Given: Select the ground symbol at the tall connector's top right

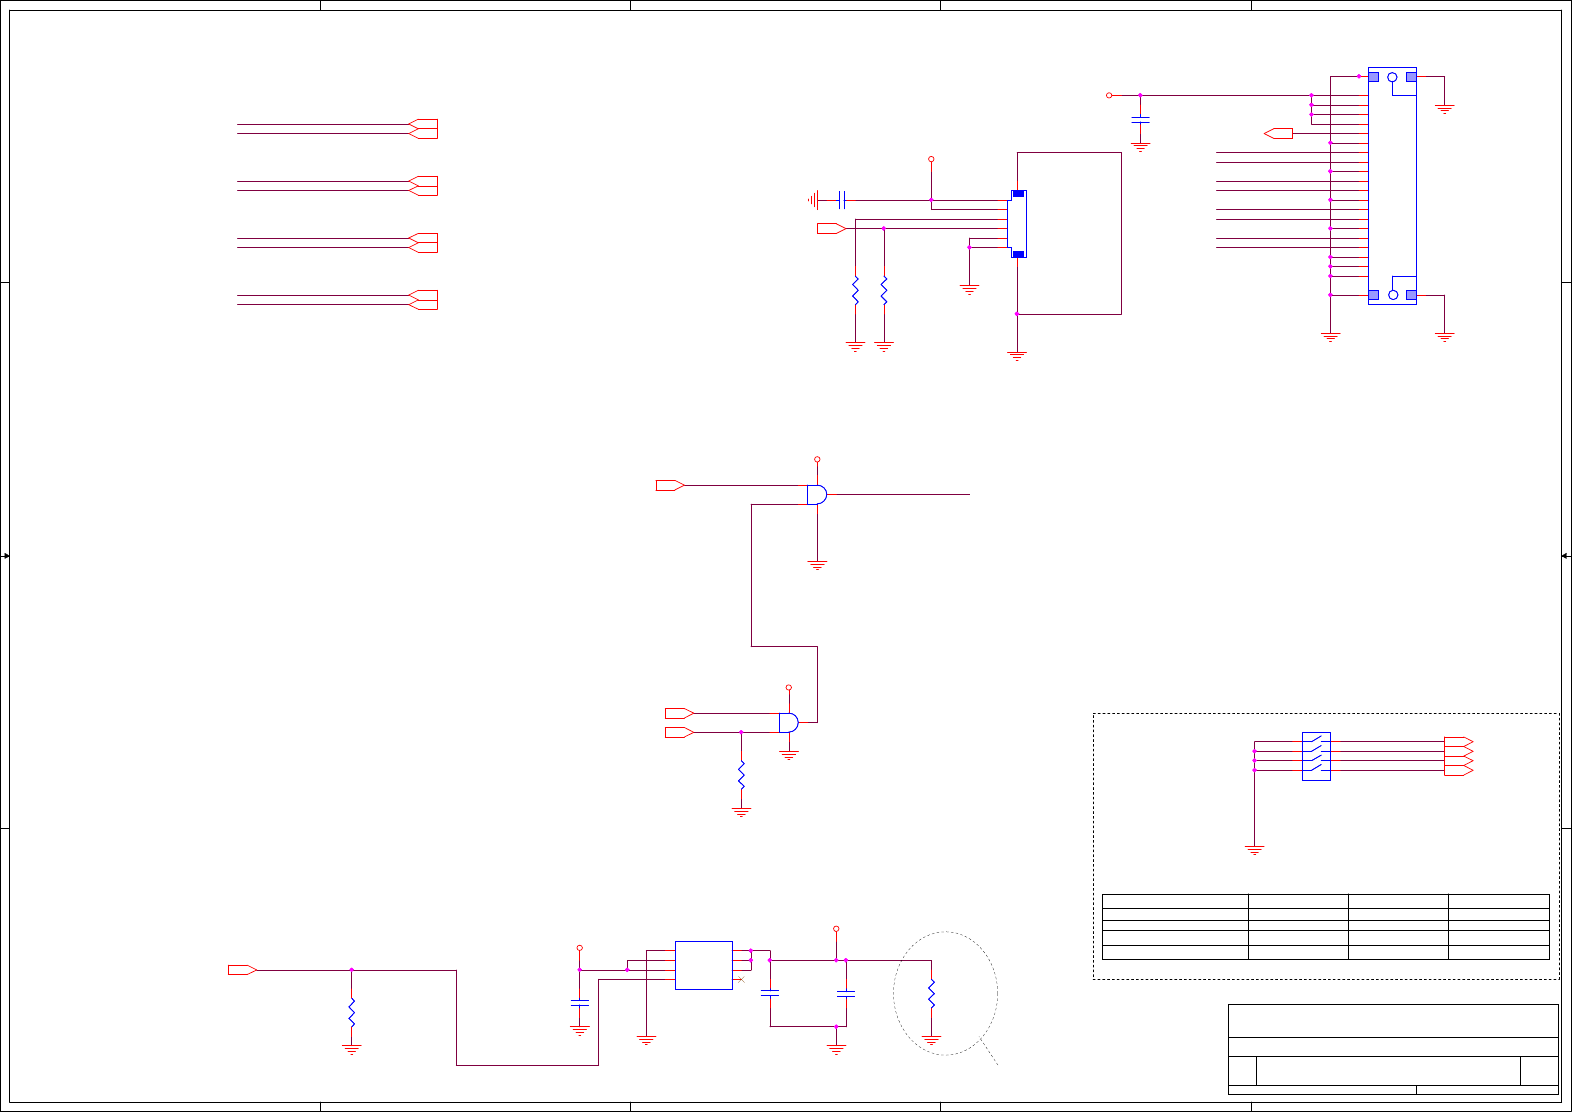Looking at the screenshot, I should [1444, 109].
